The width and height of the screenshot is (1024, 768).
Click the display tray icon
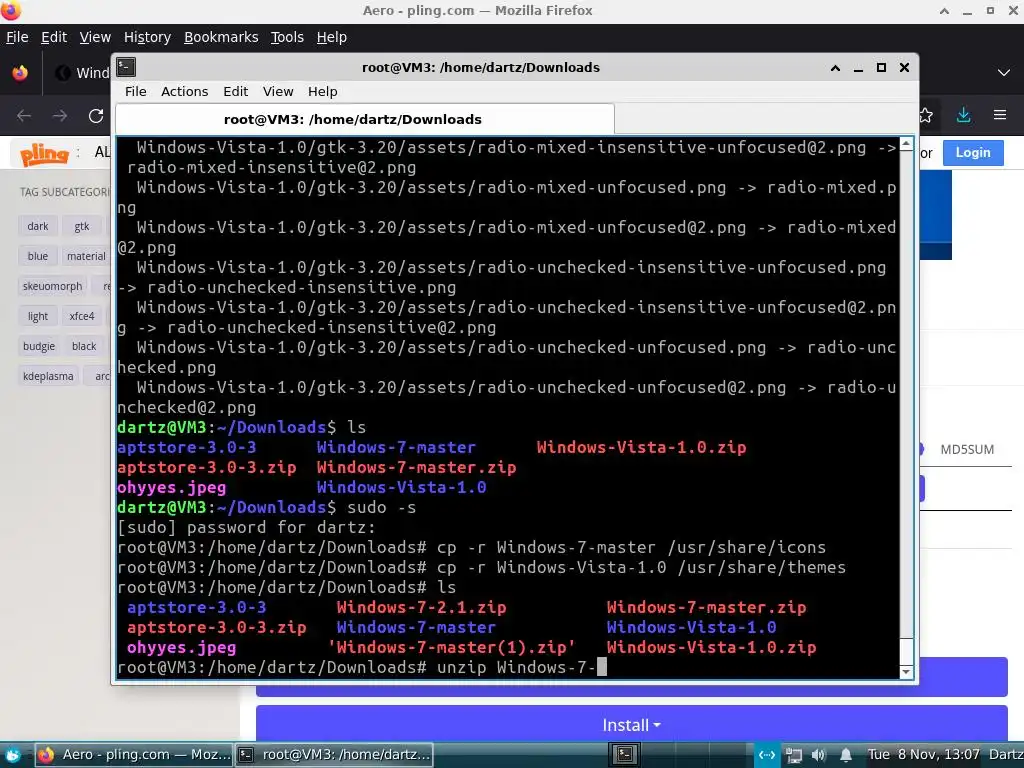tap(793, 756)
